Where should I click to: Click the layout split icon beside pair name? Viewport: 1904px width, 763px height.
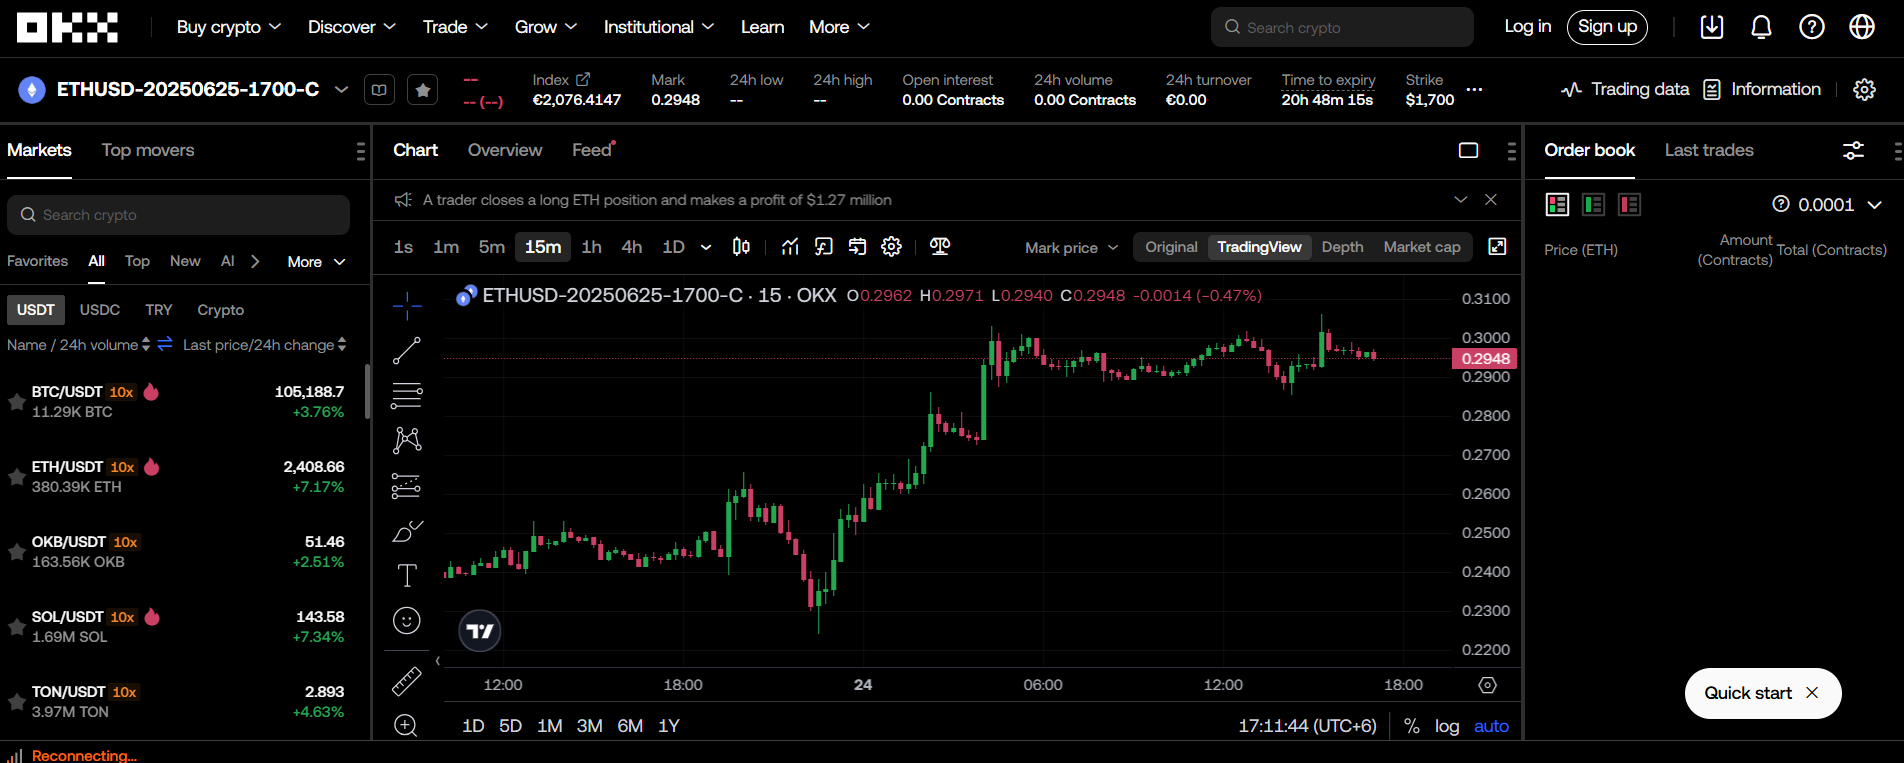pyautogui.click(x=379, y=90)
